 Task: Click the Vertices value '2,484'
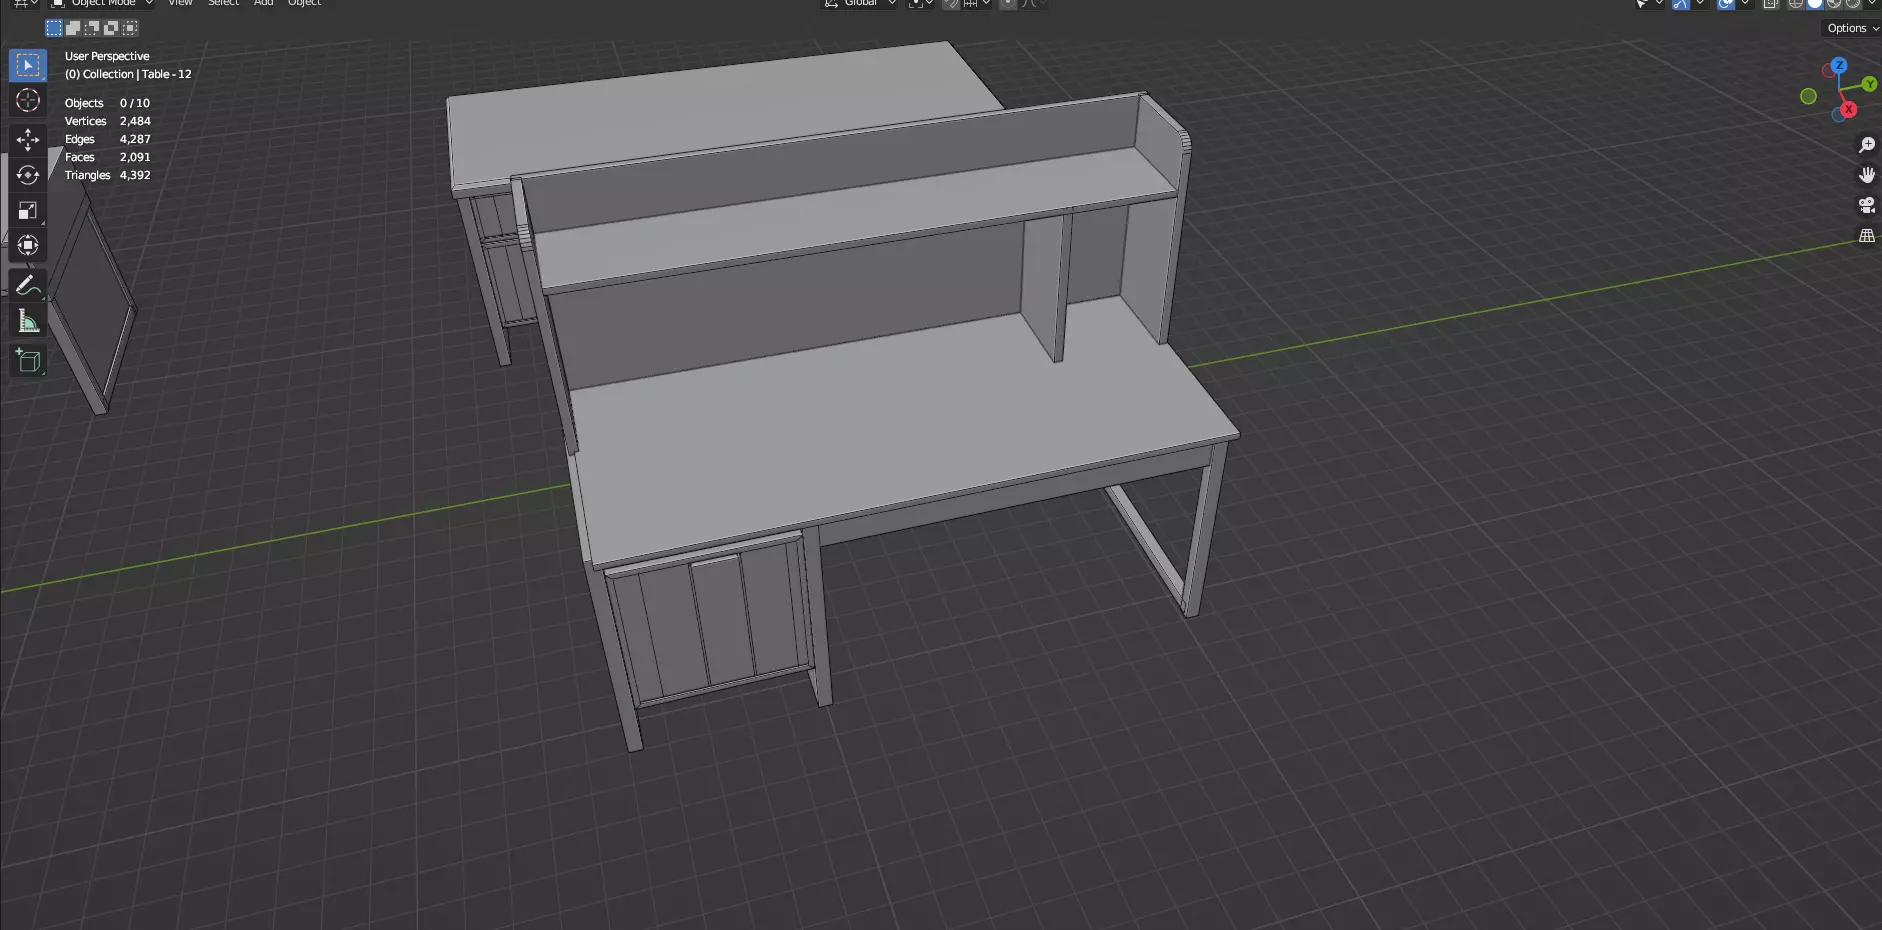pyautogui.click(x=135, y=121)
